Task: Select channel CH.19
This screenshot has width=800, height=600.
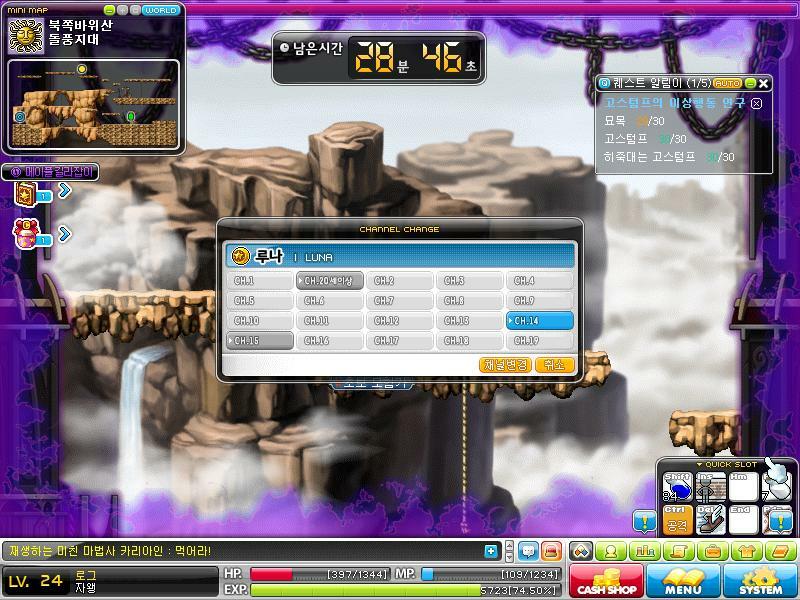Action: (x=540, y=340)
